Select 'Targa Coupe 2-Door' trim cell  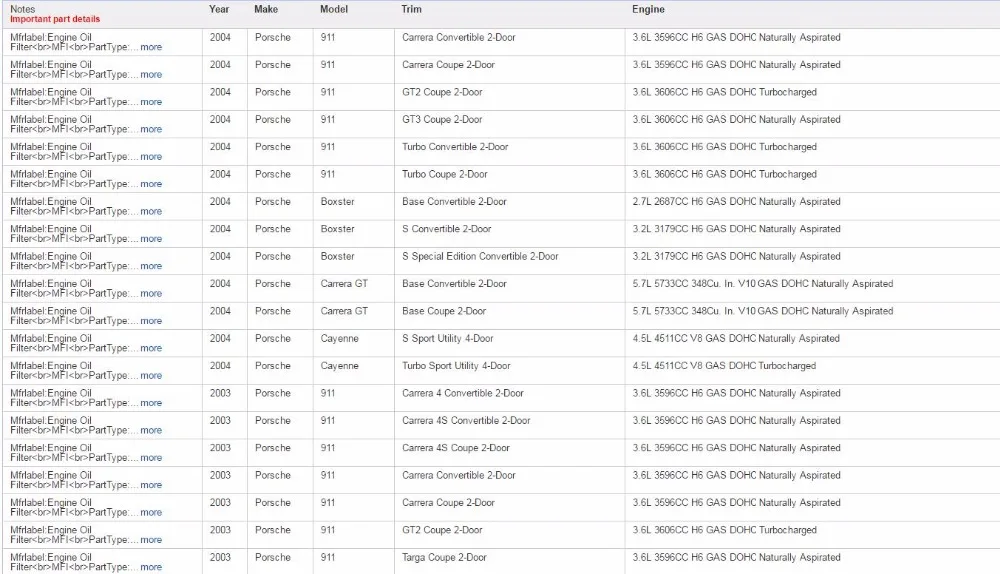coord(444,557)
